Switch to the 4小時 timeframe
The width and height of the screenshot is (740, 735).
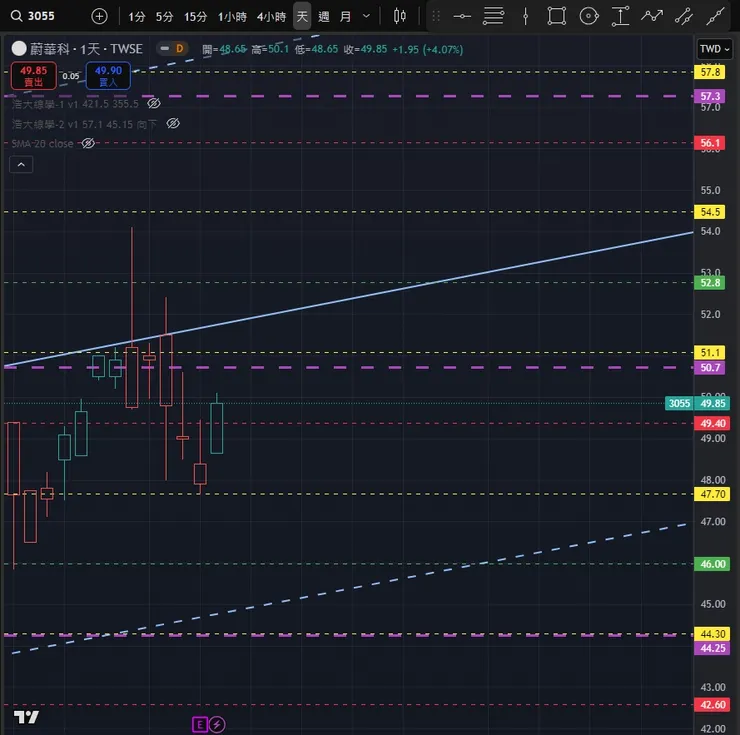(x=271, y=17)
